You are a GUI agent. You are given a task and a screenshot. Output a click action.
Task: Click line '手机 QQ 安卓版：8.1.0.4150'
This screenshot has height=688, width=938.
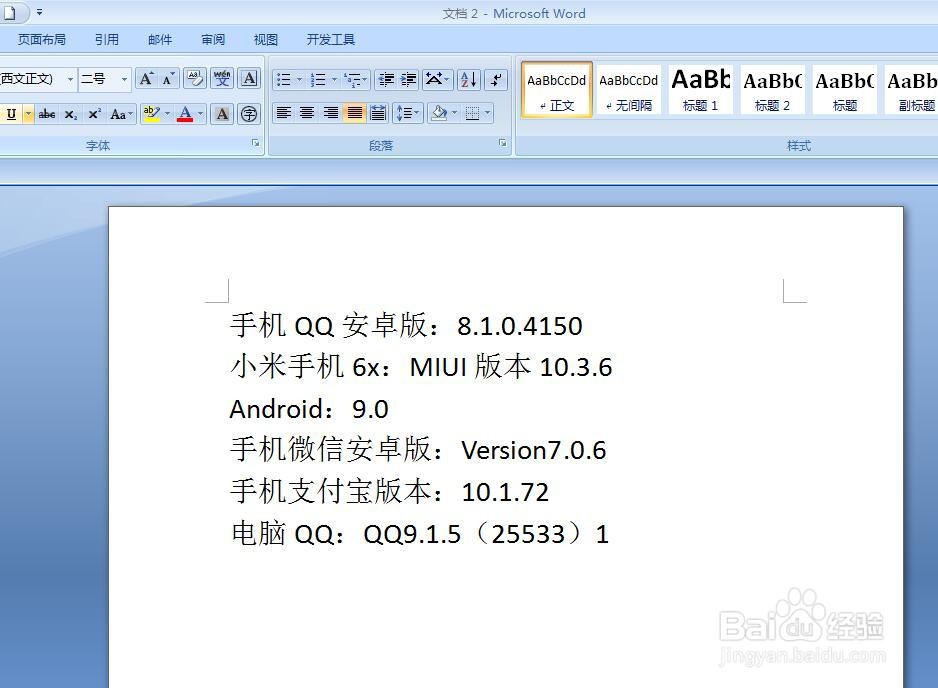point(406,325)
